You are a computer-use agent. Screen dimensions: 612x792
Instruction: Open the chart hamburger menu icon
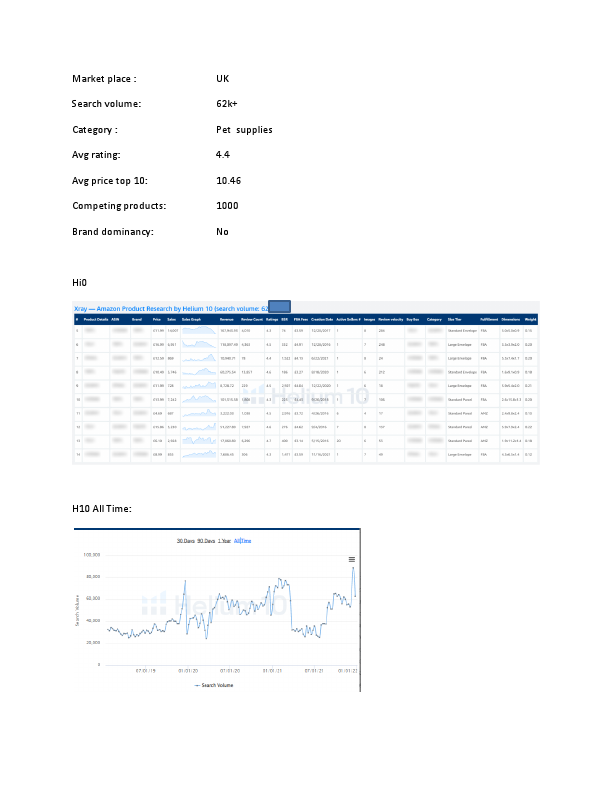point(351,559)
